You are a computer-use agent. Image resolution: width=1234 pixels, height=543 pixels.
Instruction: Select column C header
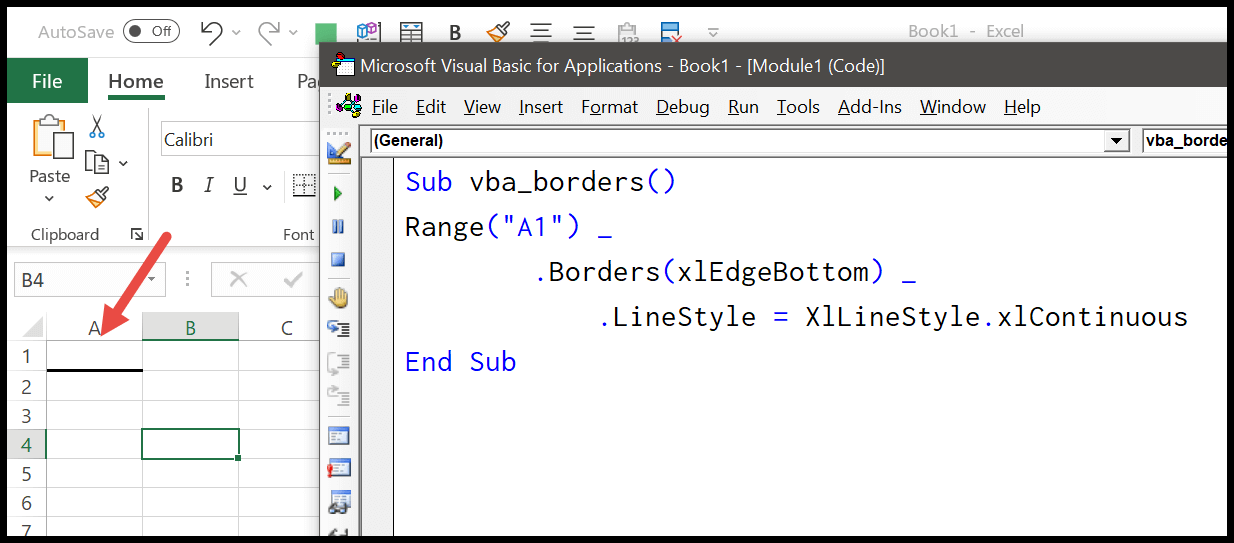point(286,328)
